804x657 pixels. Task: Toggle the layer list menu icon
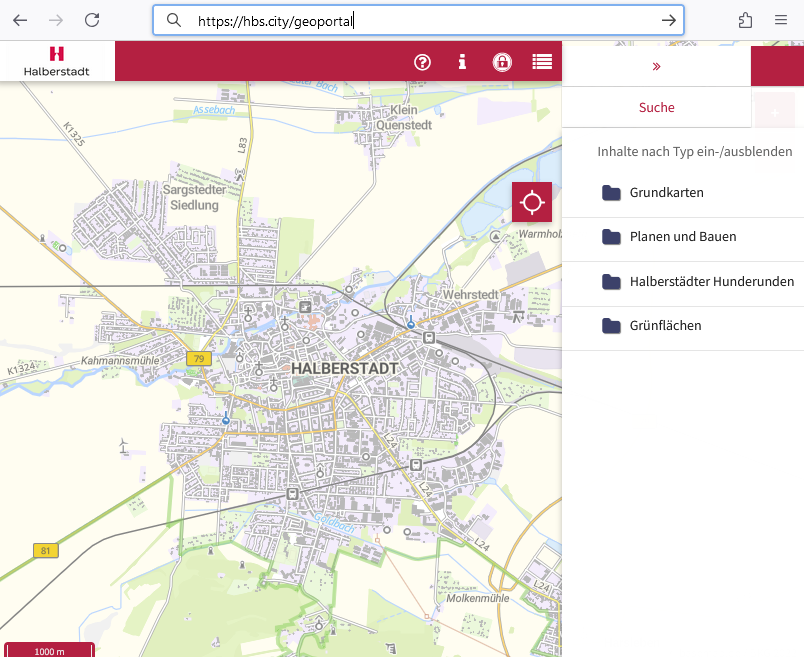tap(542, 62)
